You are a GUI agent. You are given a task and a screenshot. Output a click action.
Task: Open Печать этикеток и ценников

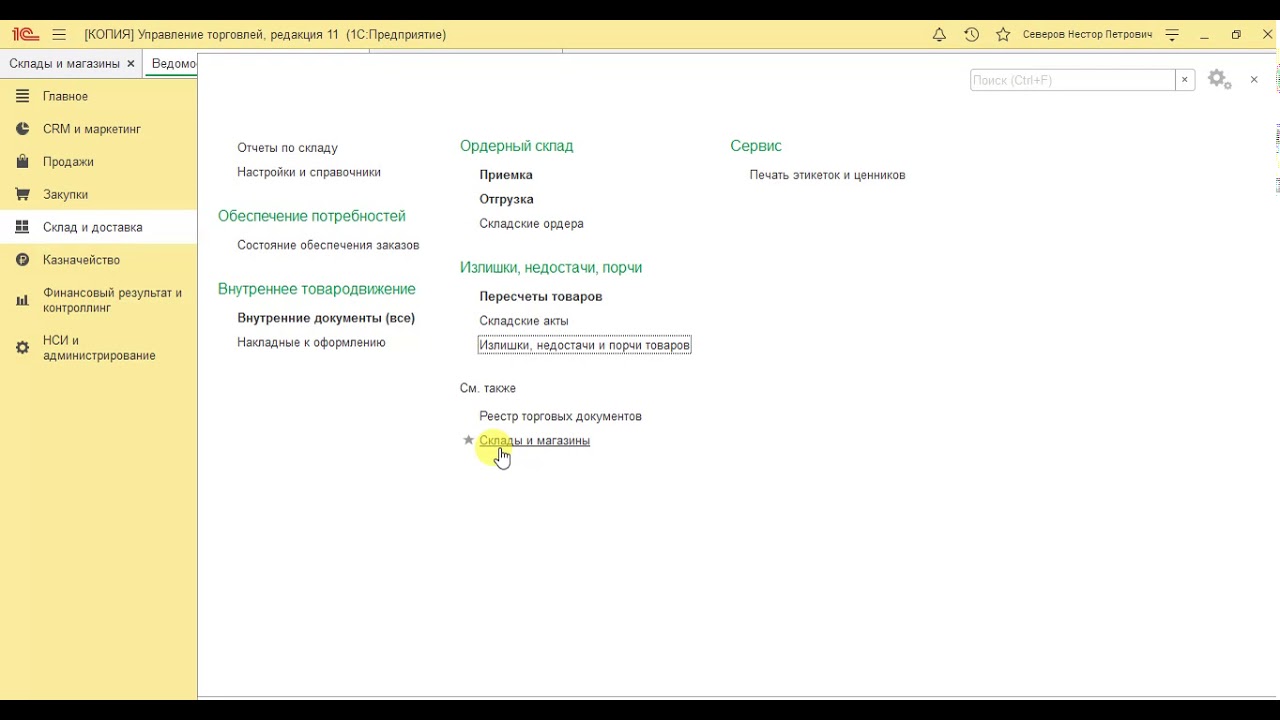click(x=827, y=175)
